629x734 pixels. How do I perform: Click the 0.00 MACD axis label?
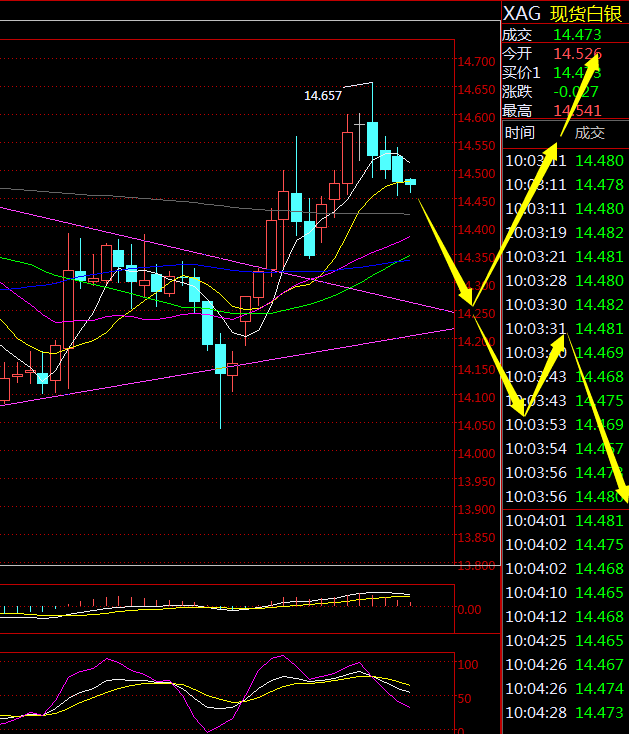coord(469,610)
